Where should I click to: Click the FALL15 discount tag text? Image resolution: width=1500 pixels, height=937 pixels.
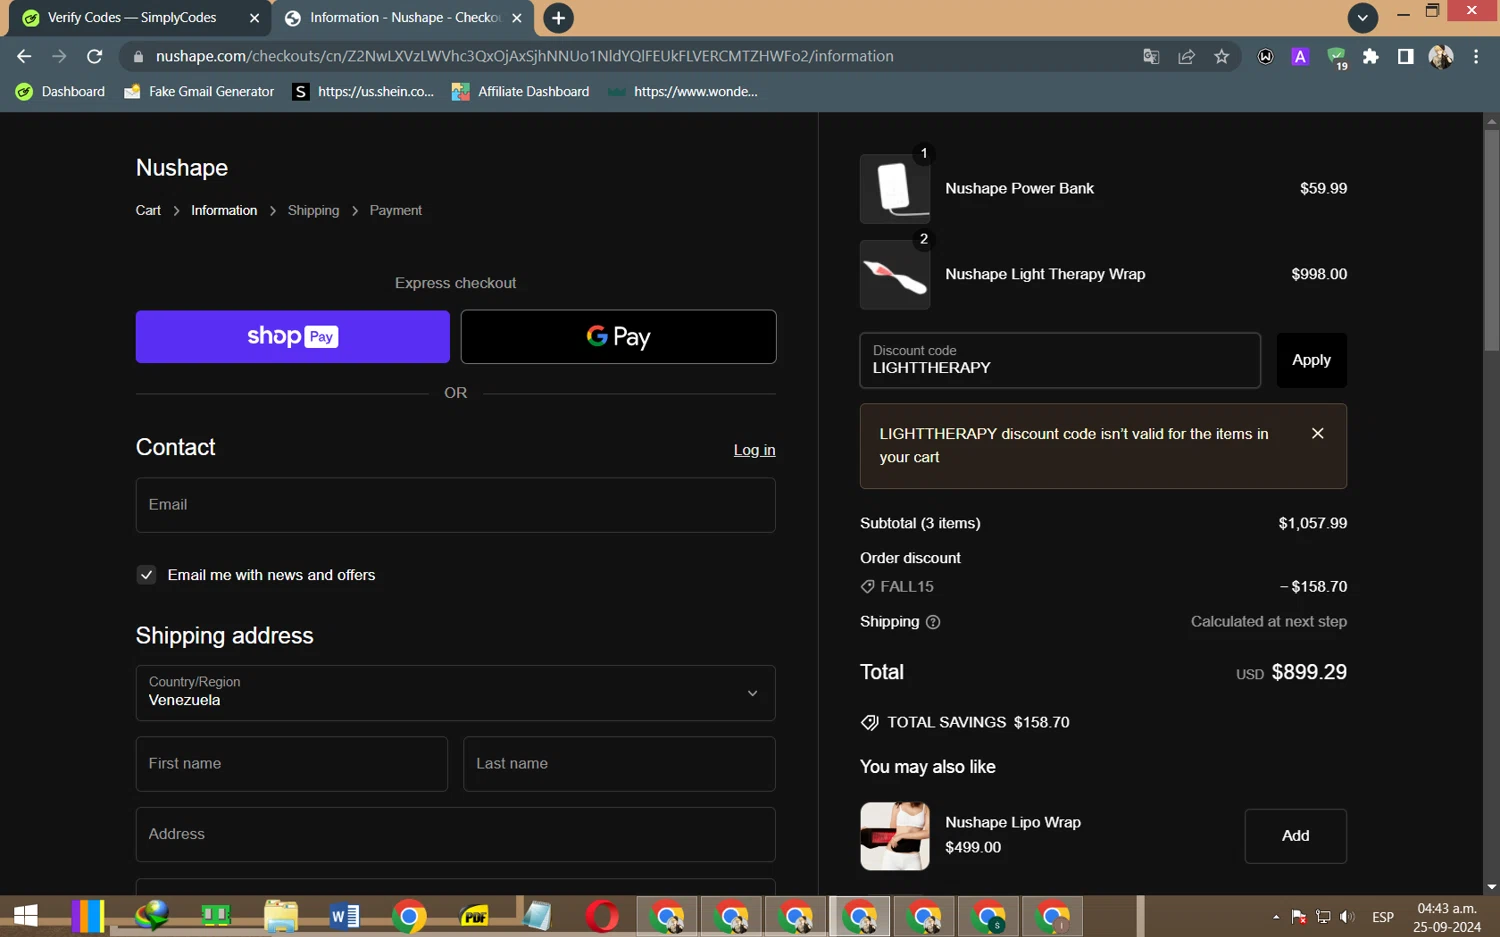(907, 587)
